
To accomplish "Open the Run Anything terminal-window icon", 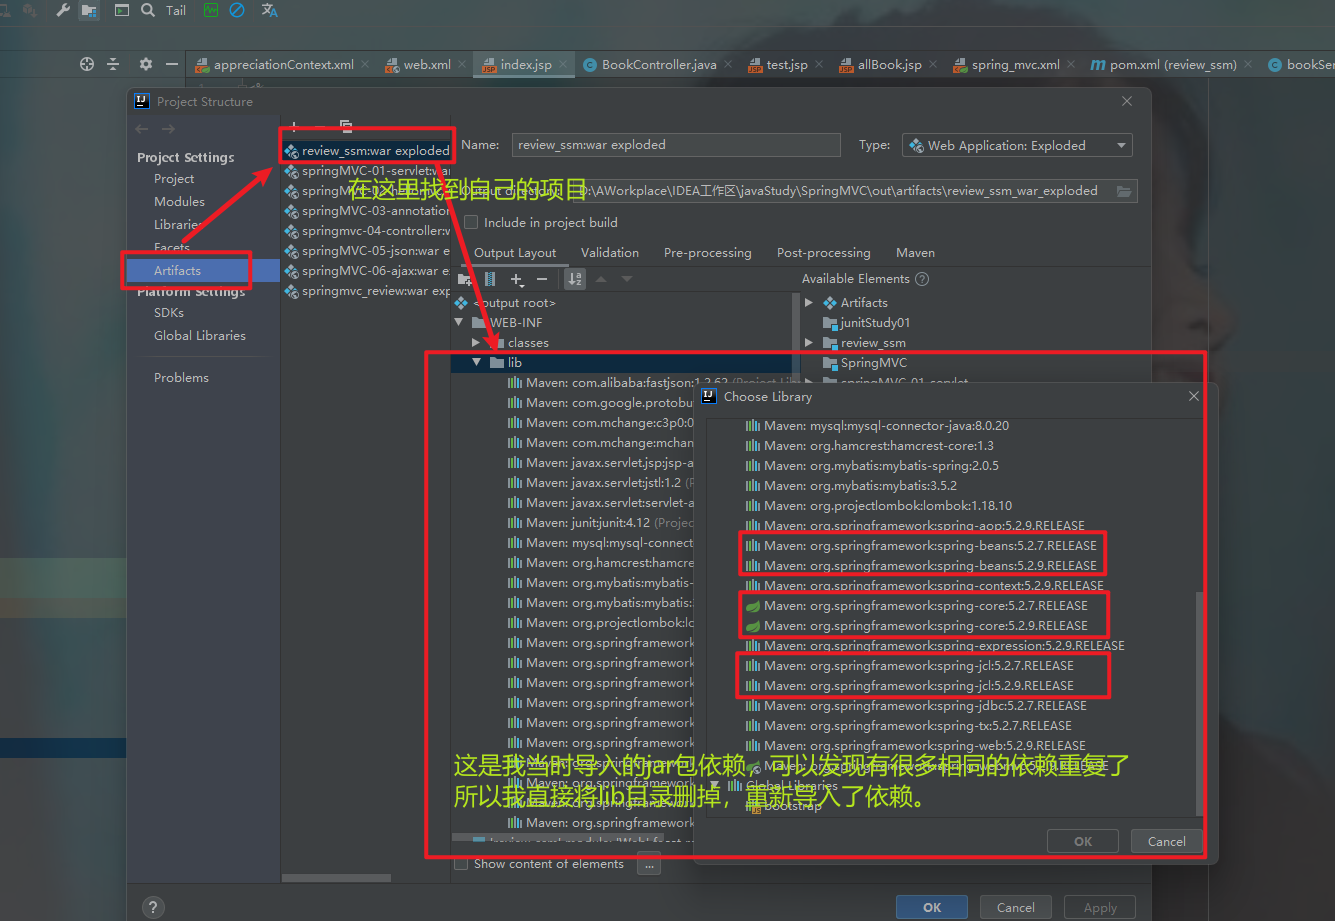I will click(122, 10).
